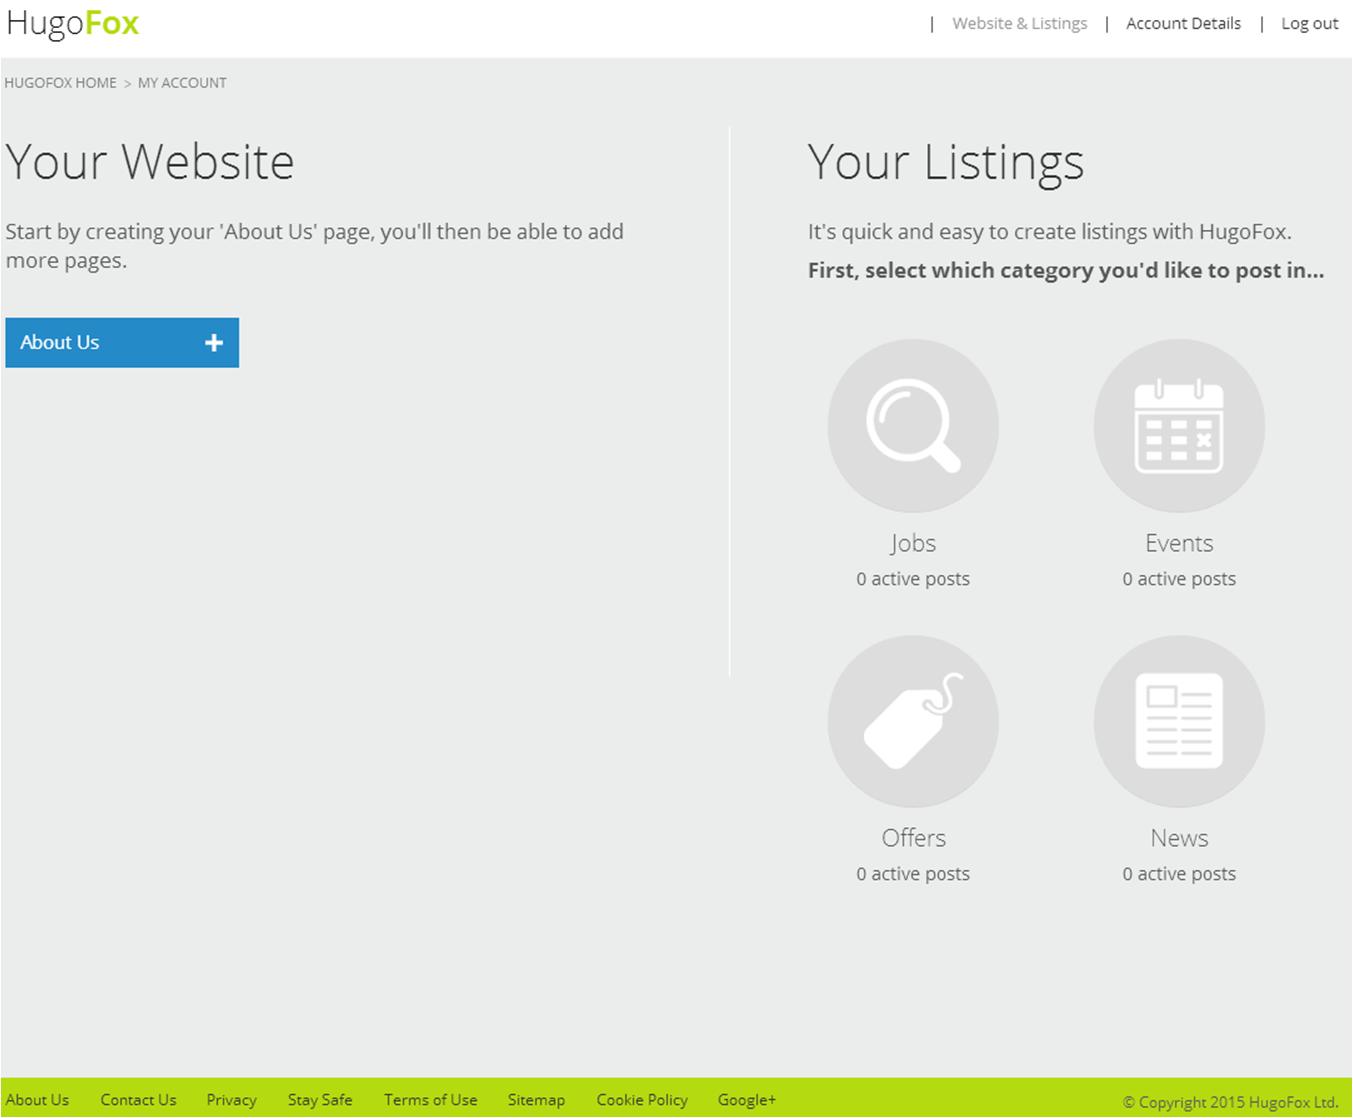This screenshot has height=1118, width=1353.
Task: Choose News category for posting
Action: pyautogui.click(x=1178, y=838)
